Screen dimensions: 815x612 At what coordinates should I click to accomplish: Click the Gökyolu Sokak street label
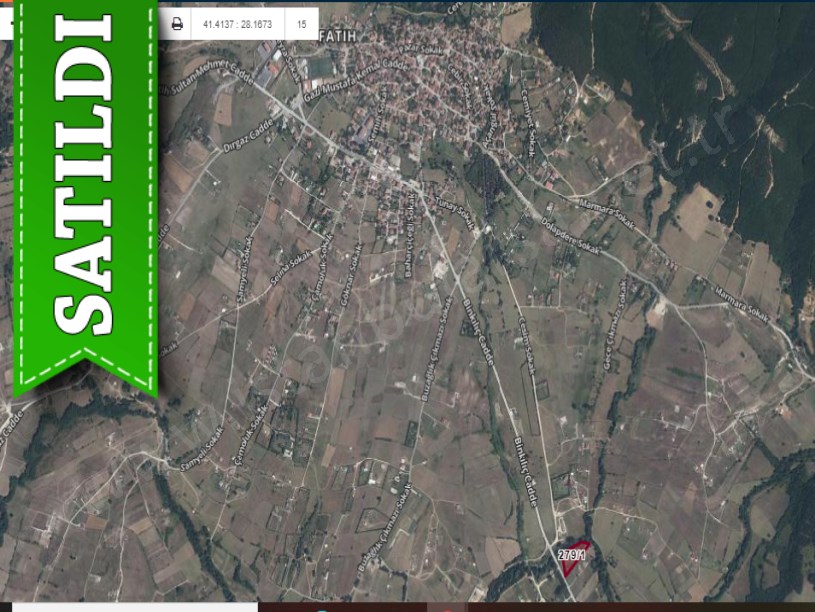coord(349,277)
